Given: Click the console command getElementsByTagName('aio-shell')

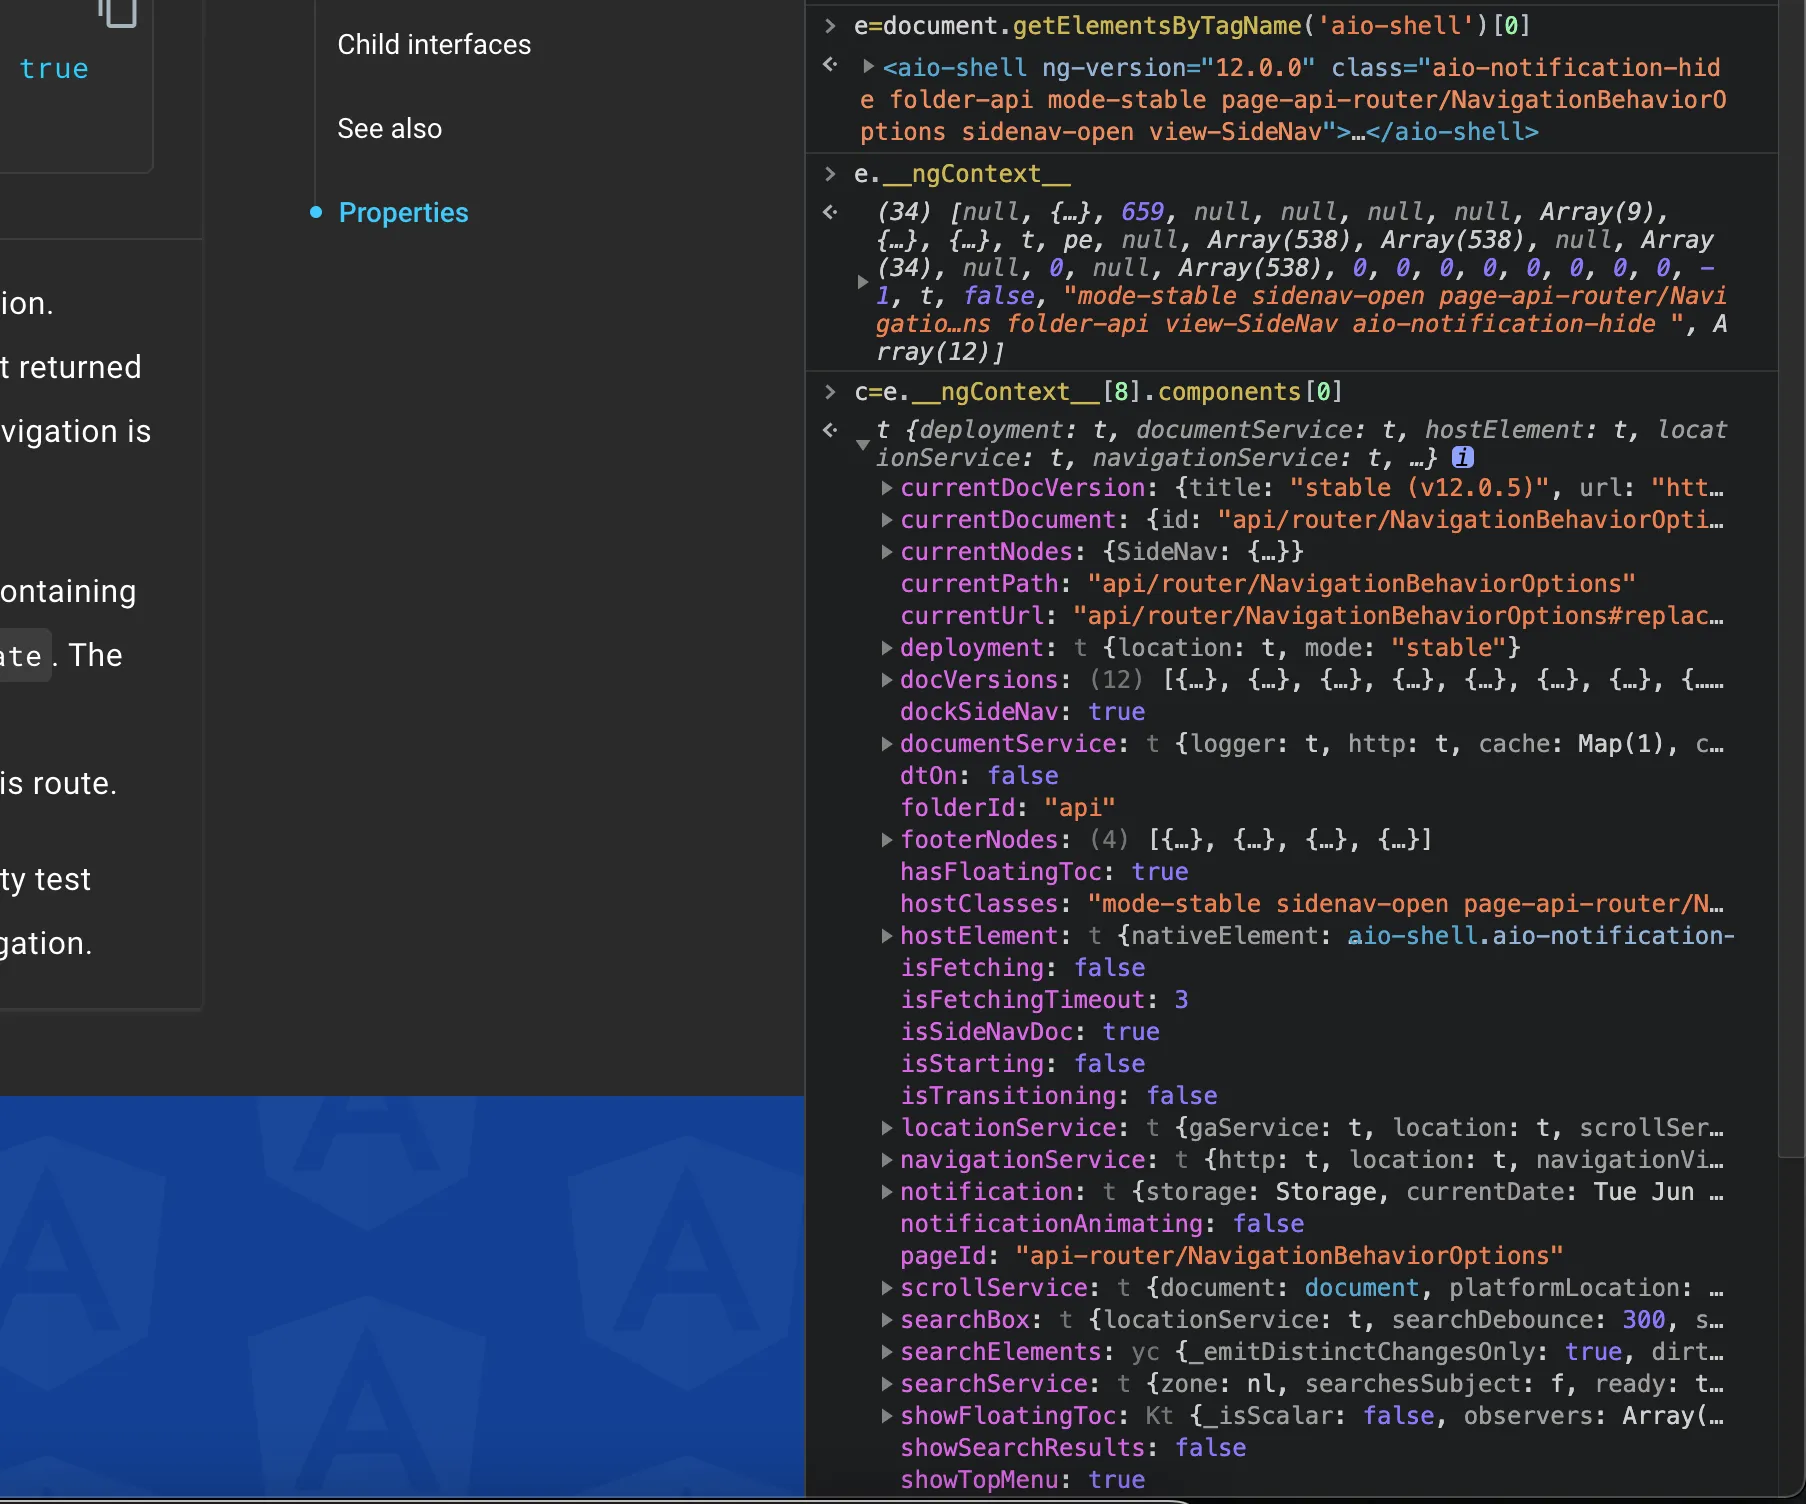Looking at the screenshot, I should coord(1192,26).
